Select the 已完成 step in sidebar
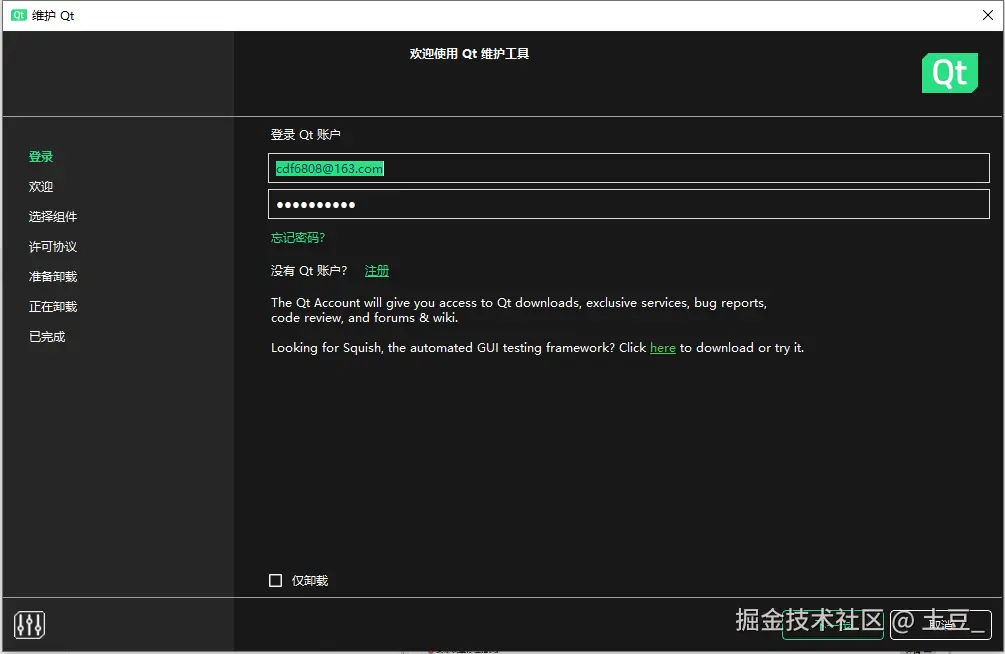Screen dimensions: 1005x654 tap(47, 337)
